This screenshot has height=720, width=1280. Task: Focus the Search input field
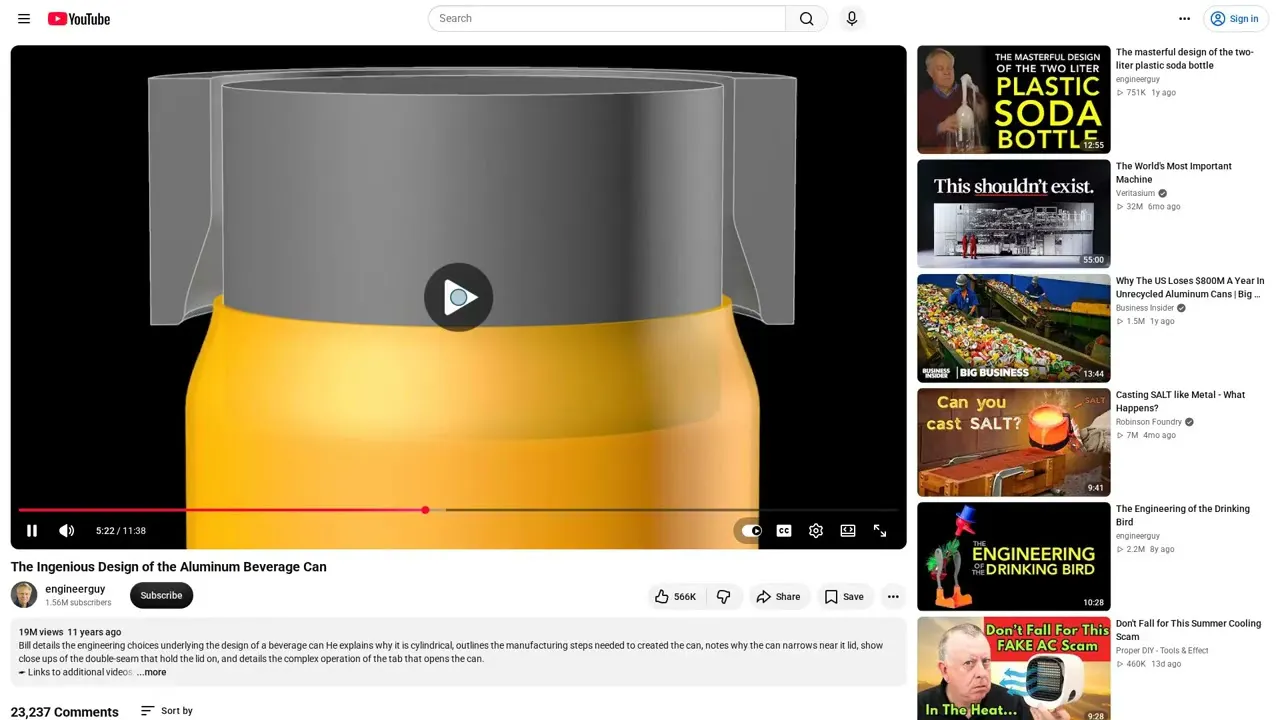coord(607,19)
